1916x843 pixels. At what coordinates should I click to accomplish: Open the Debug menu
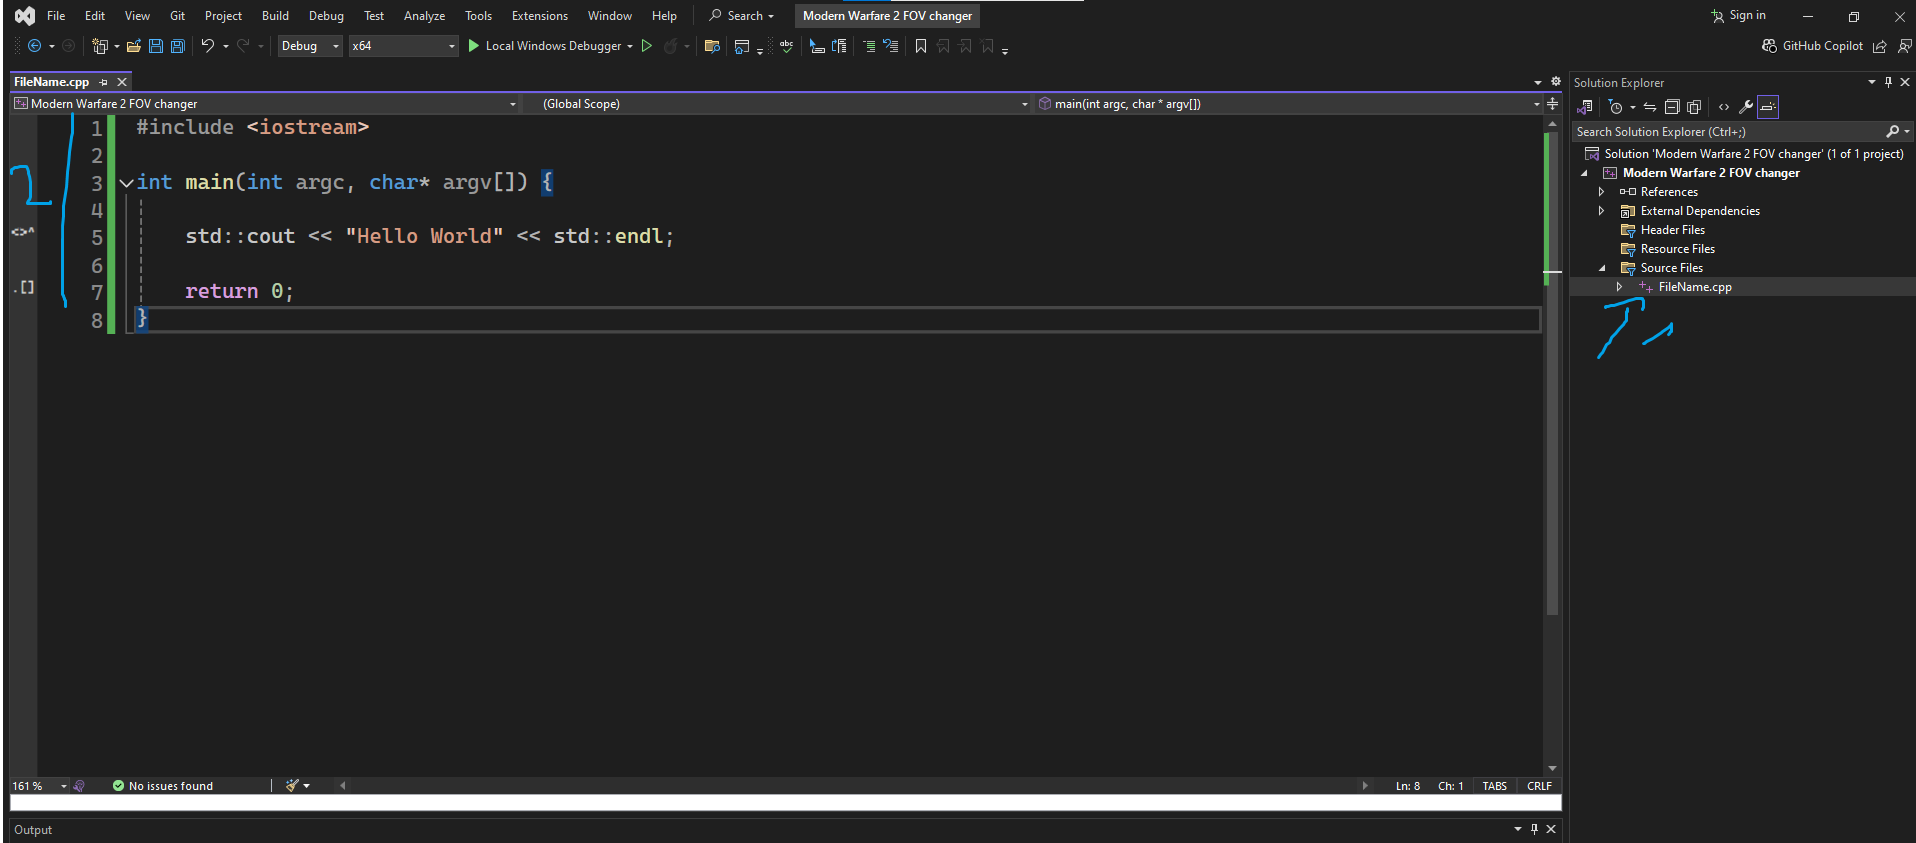tap(326, 16)
